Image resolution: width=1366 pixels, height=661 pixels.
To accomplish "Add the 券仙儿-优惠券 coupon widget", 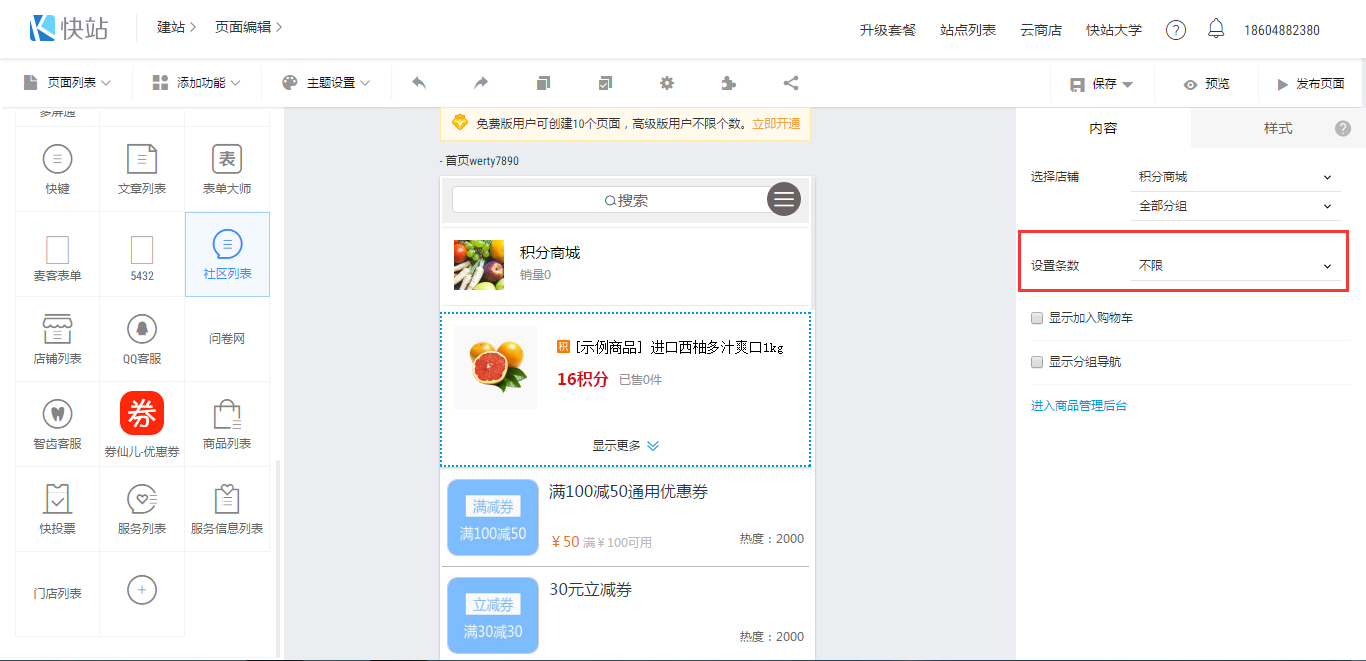I will [x=142, y=423].
